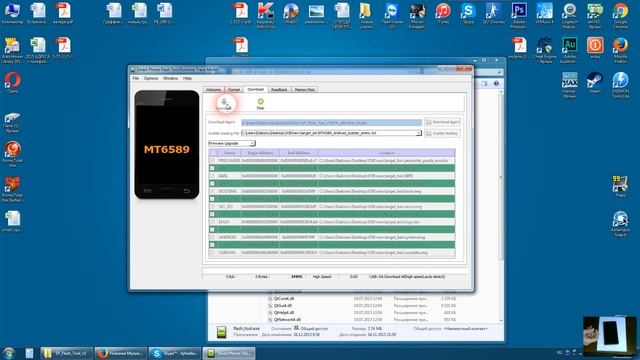Click the End Address column header
The width and height of the screenshot is (640, 360).
[x=298, y=153]
